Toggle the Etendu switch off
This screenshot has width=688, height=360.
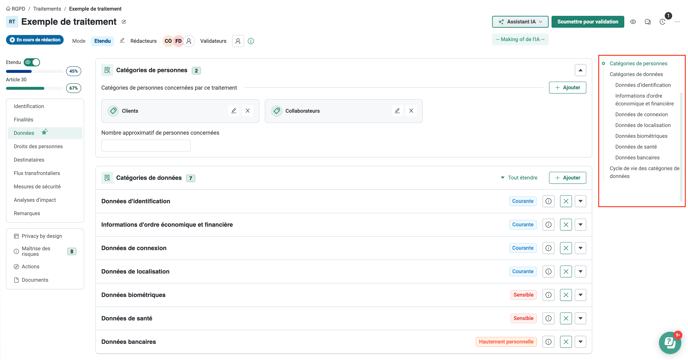[32, 62]
